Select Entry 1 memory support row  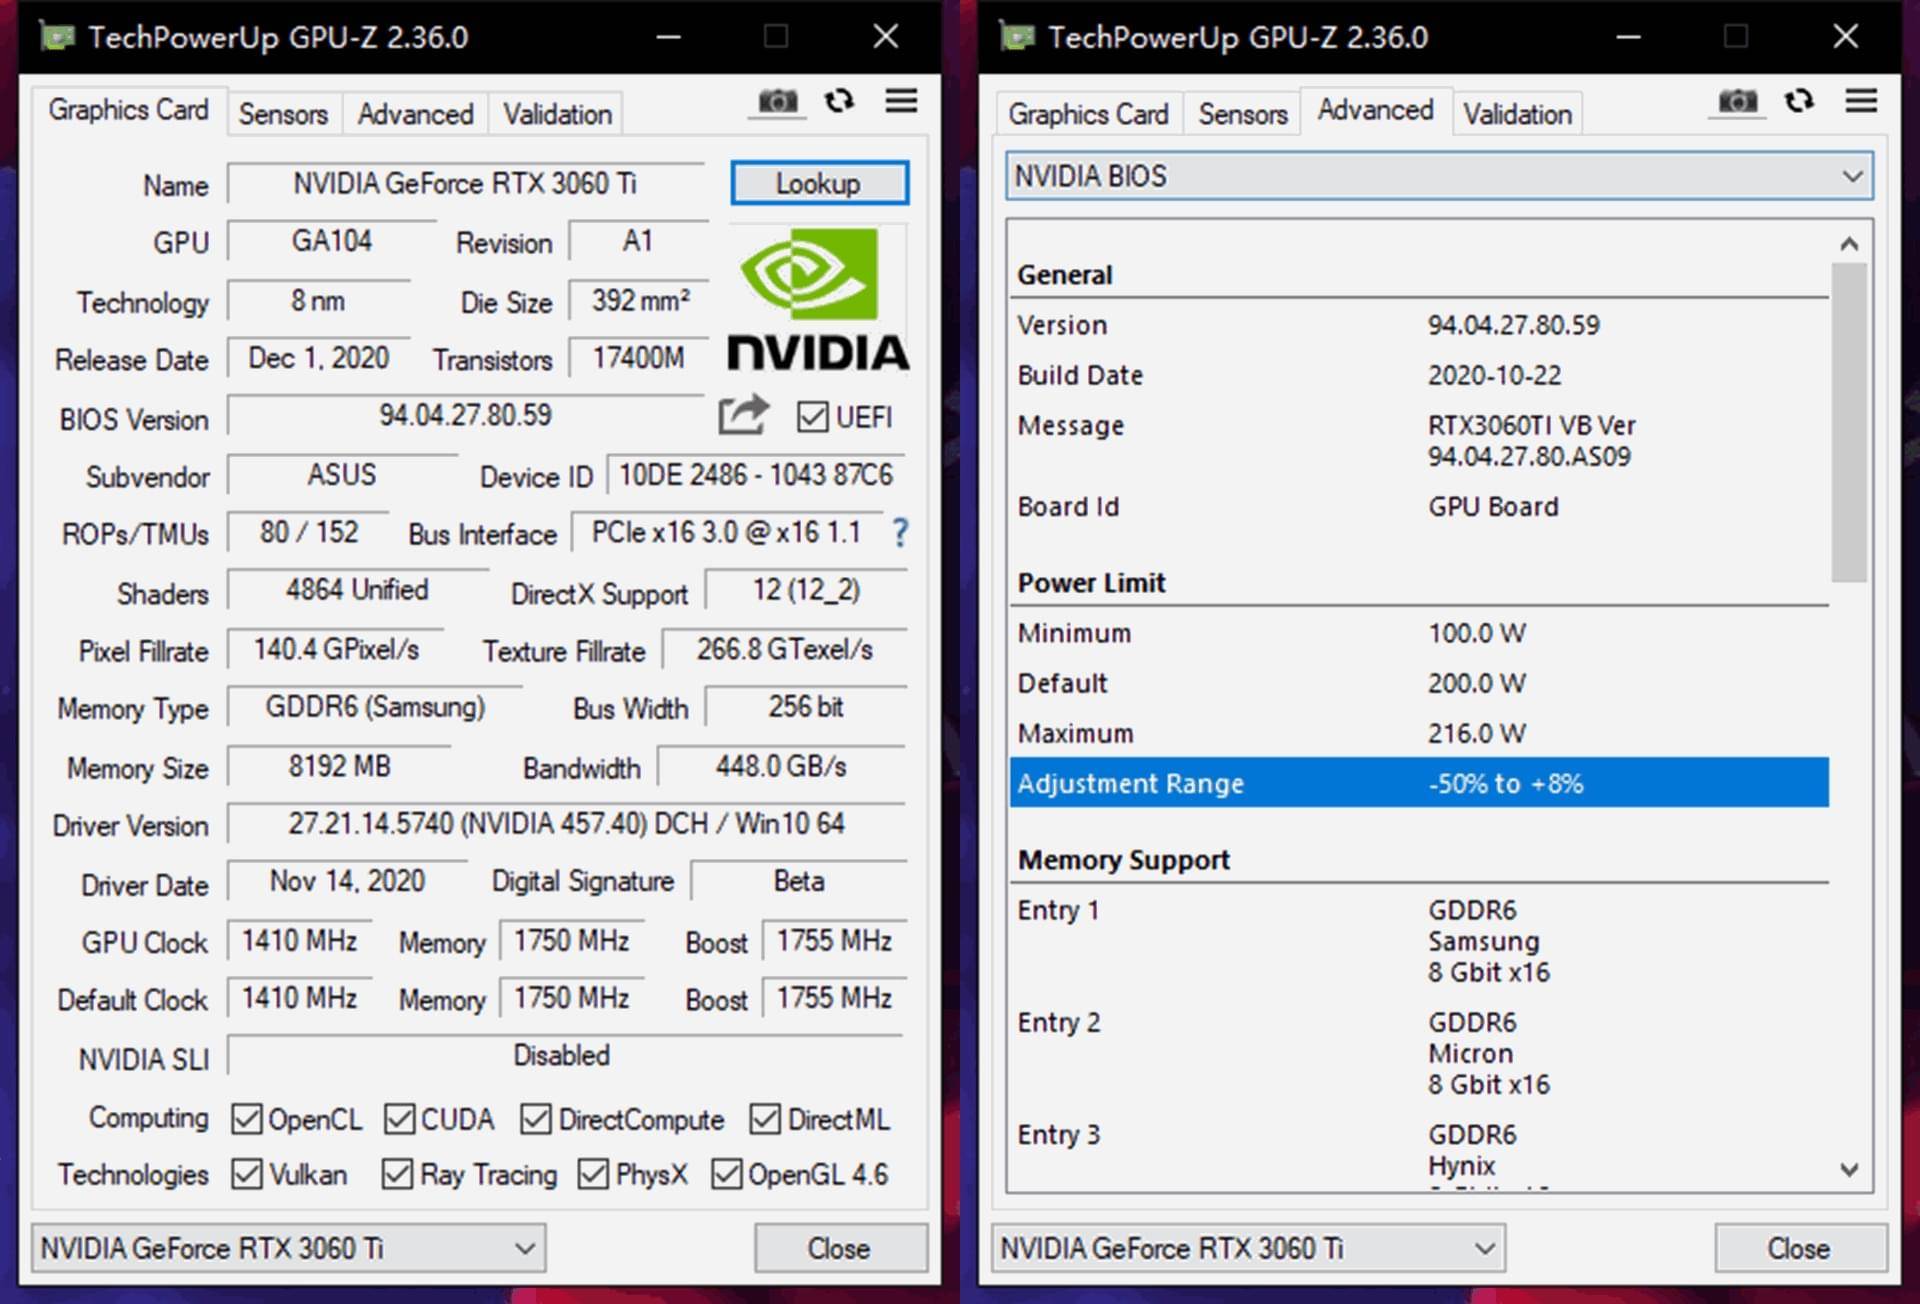(1419, 941)
